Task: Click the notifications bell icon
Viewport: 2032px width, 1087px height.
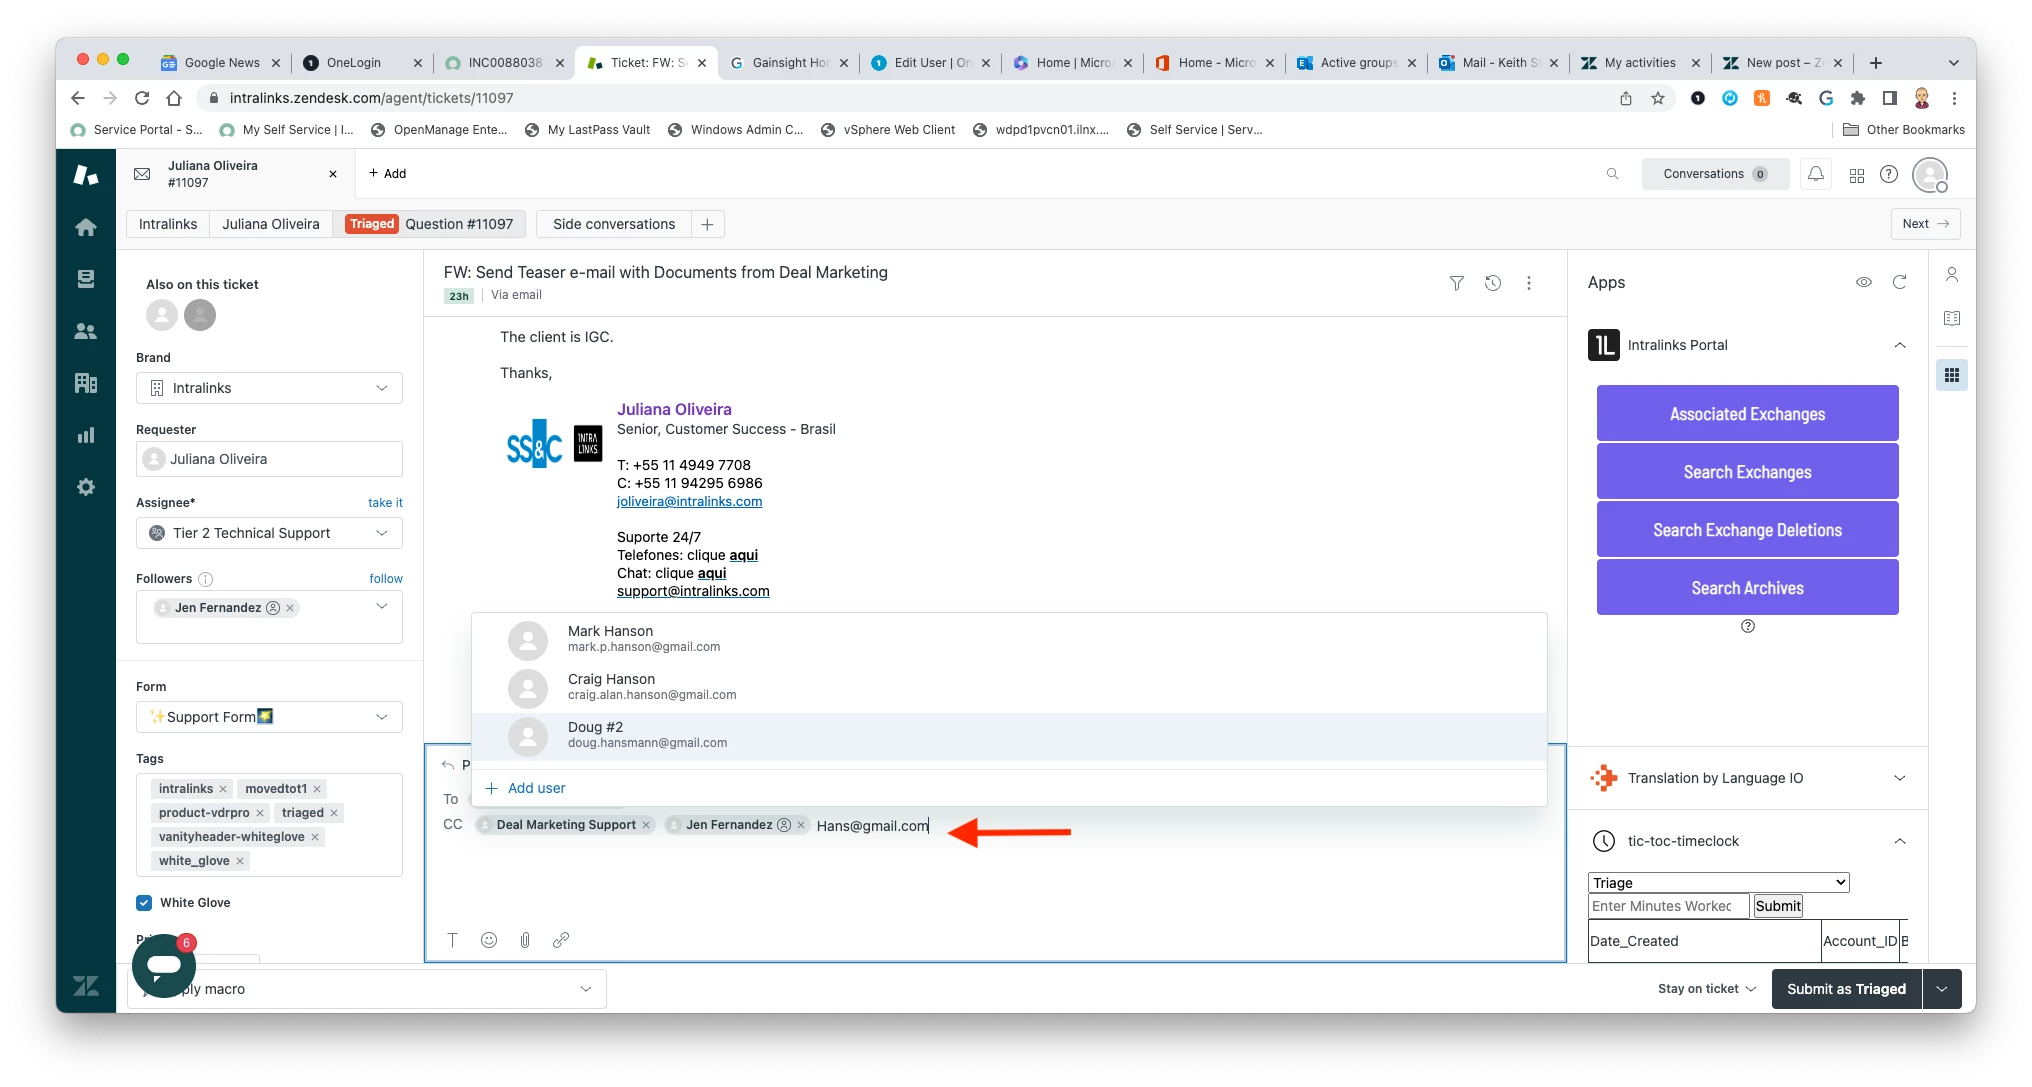Action: [1816, 174]
